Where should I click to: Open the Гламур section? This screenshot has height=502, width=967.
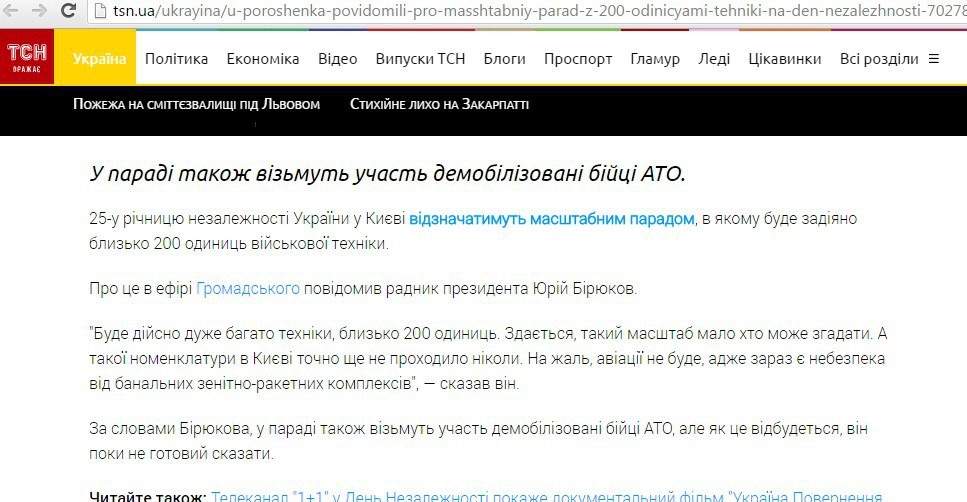click(654, 59)
